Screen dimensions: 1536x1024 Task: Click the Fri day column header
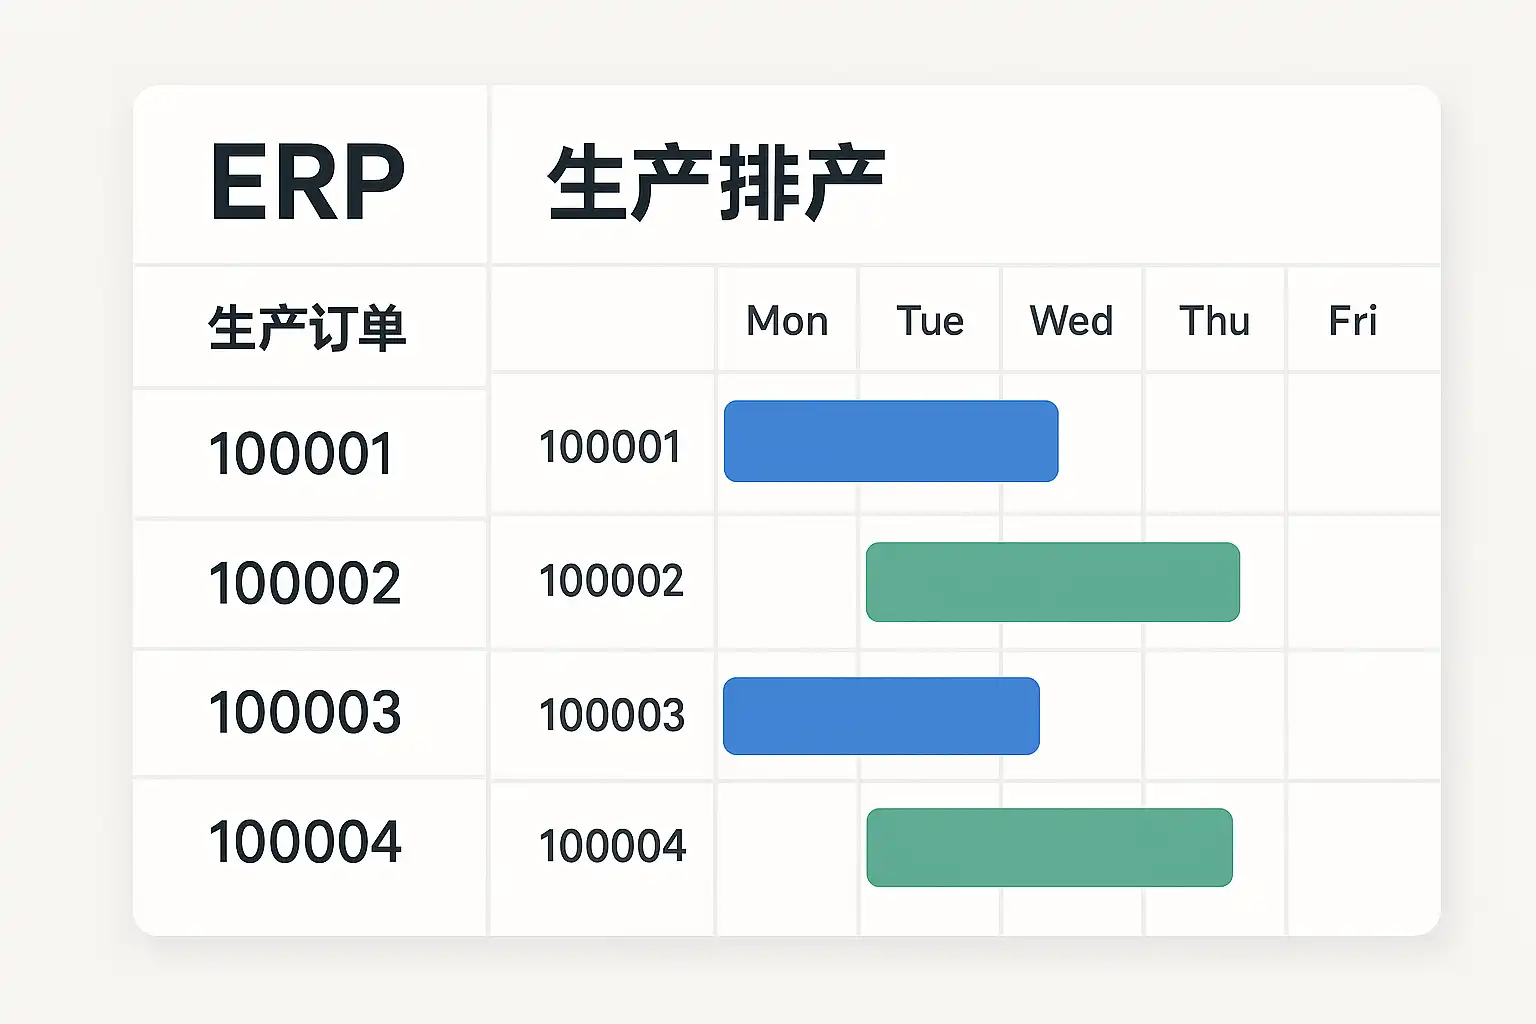1352,321
